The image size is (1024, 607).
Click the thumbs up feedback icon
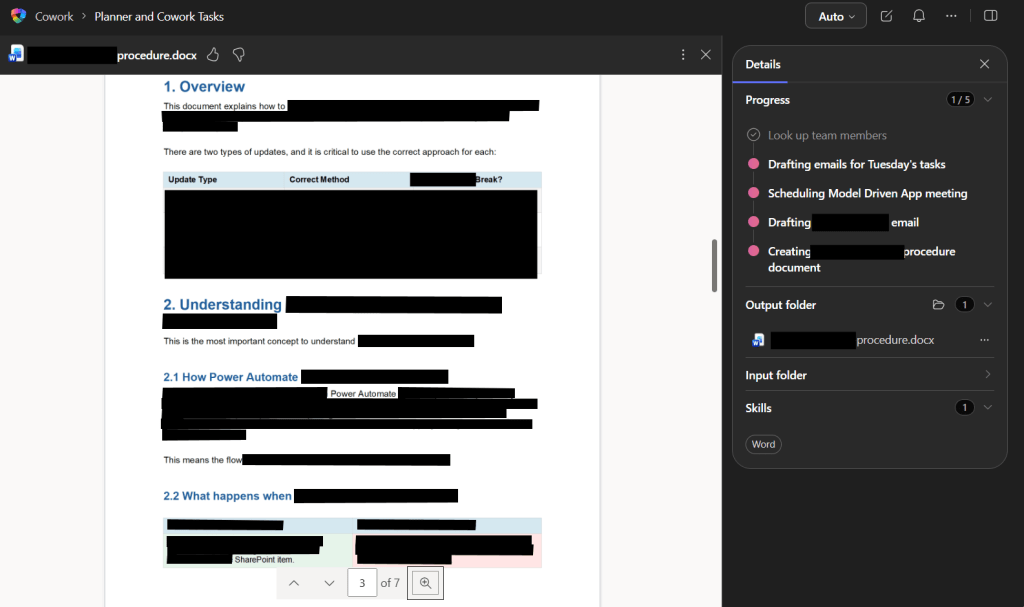[x=213, y=54]
